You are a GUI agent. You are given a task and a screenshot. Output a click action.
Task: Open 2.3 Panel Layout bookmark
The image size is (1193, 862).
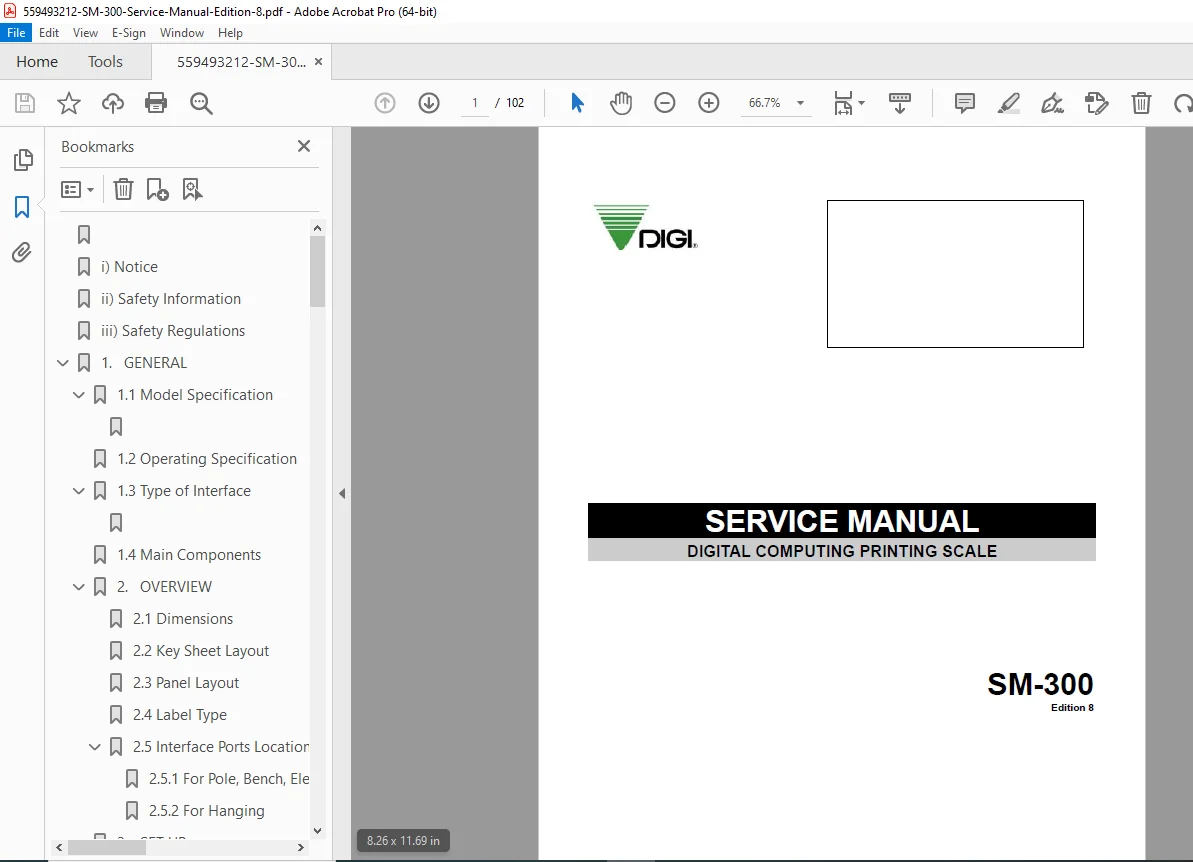(x=186, y=682)
